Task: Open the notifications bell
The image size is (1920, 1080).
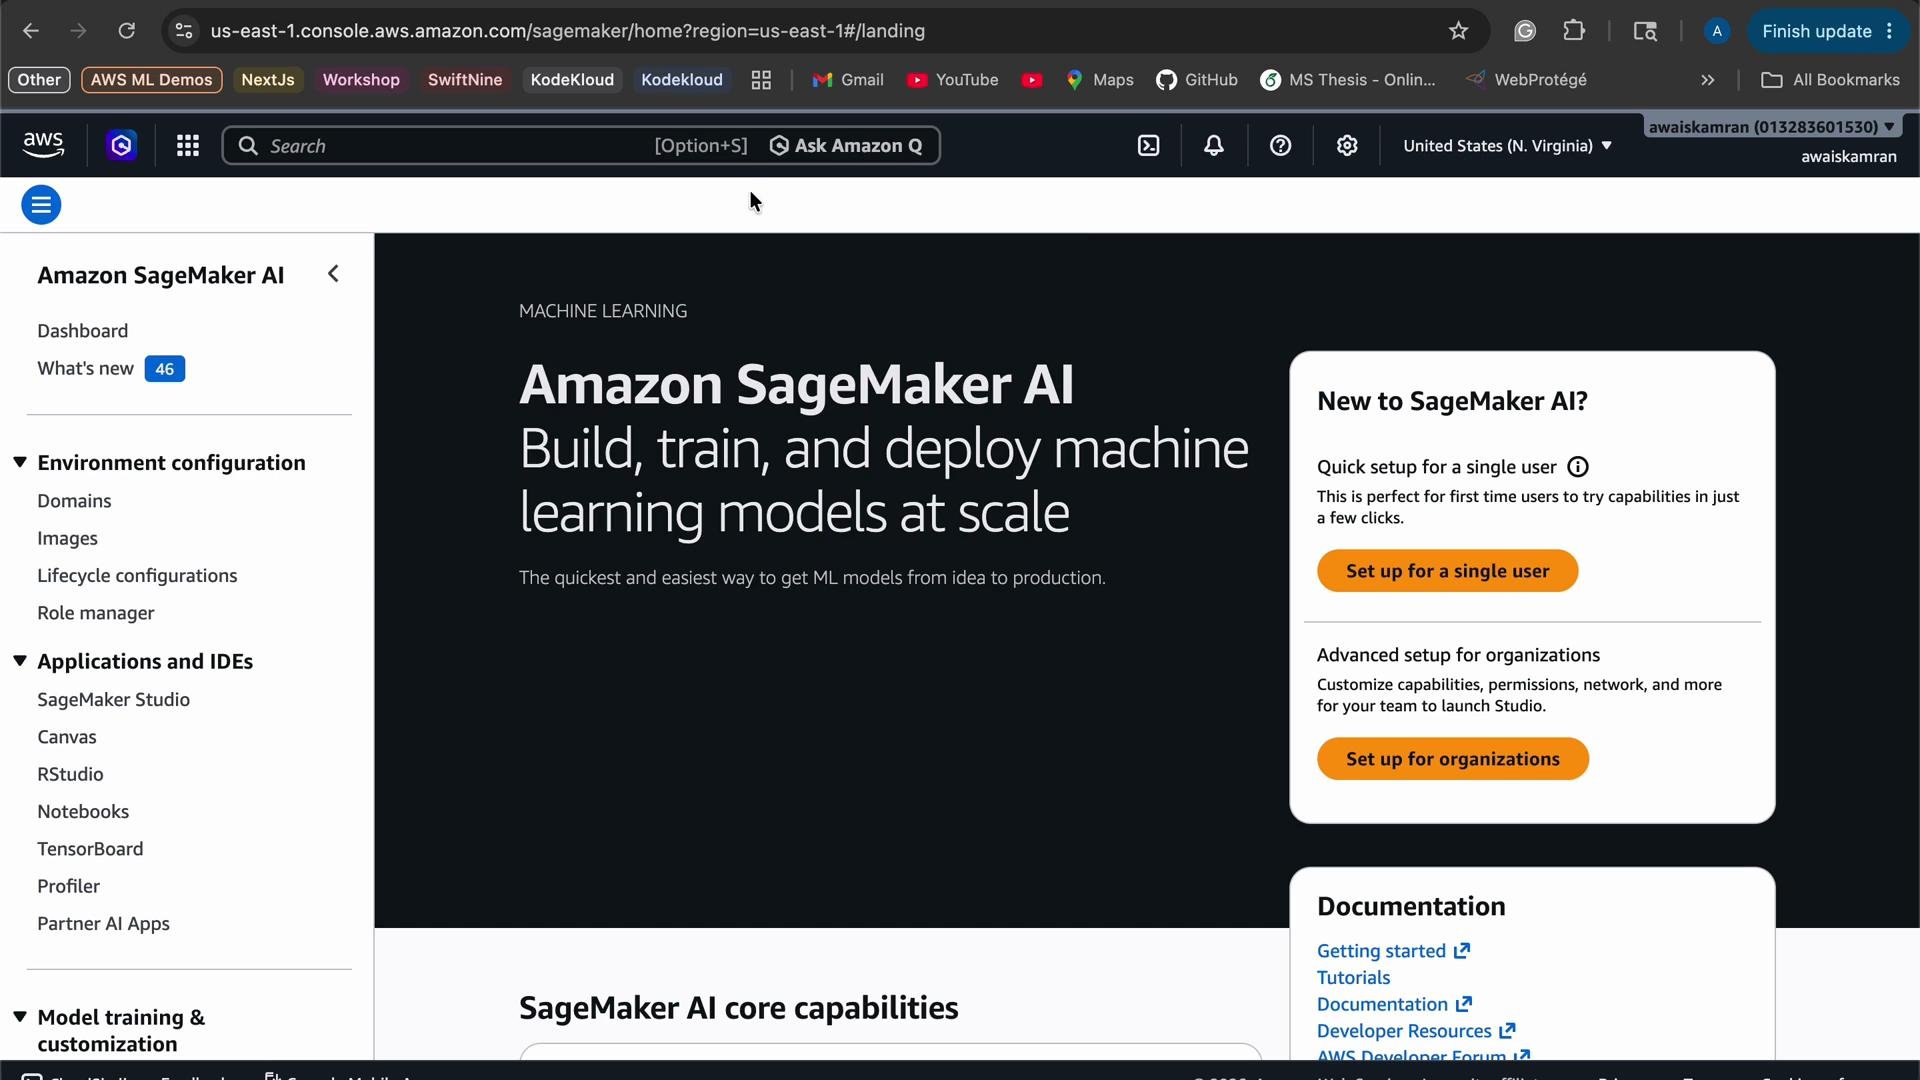Action: pyautogui.click(x=1214, y=146)
